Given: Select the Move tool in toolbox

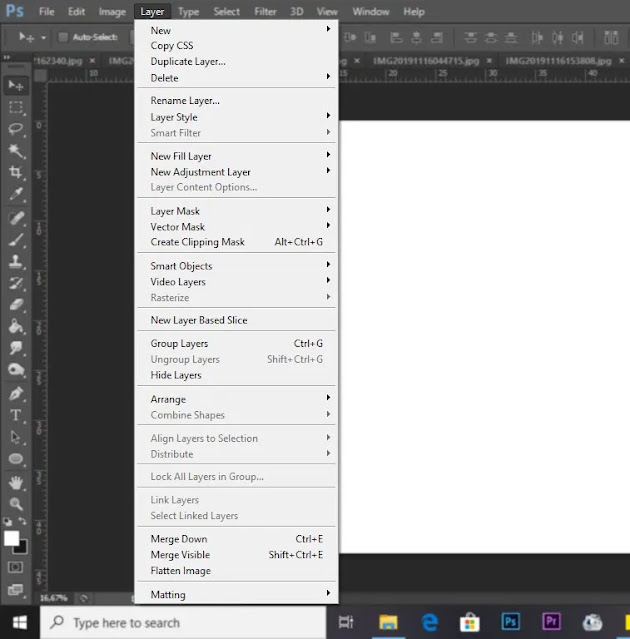Looking at the screenshot, I should 16,86.
